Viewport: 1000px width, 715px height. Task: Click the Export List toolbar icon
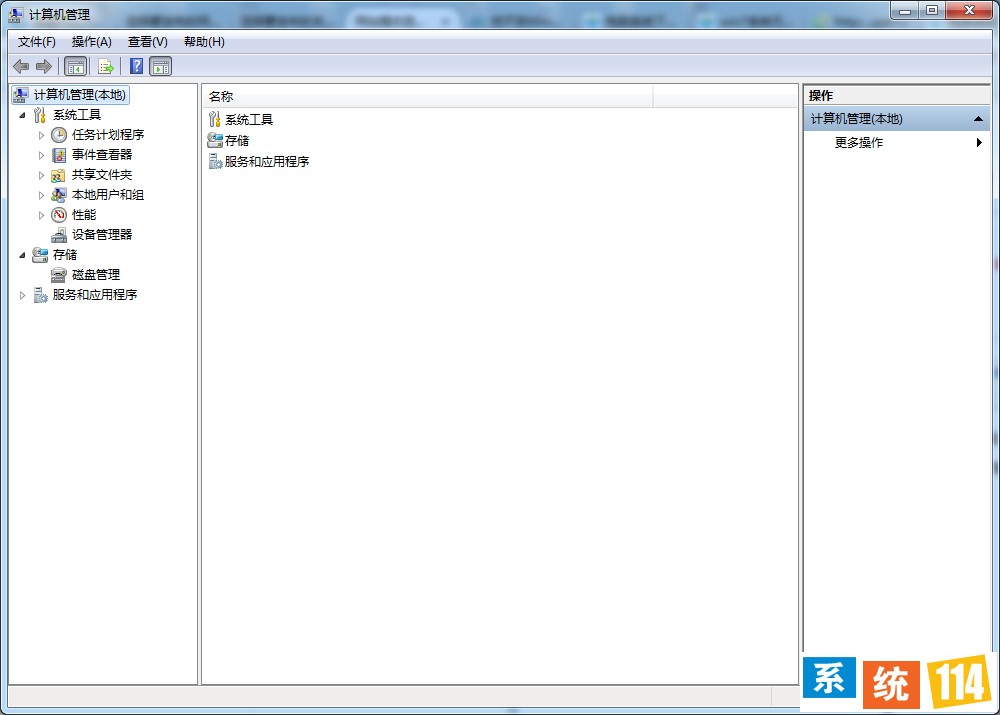[105, 66]
